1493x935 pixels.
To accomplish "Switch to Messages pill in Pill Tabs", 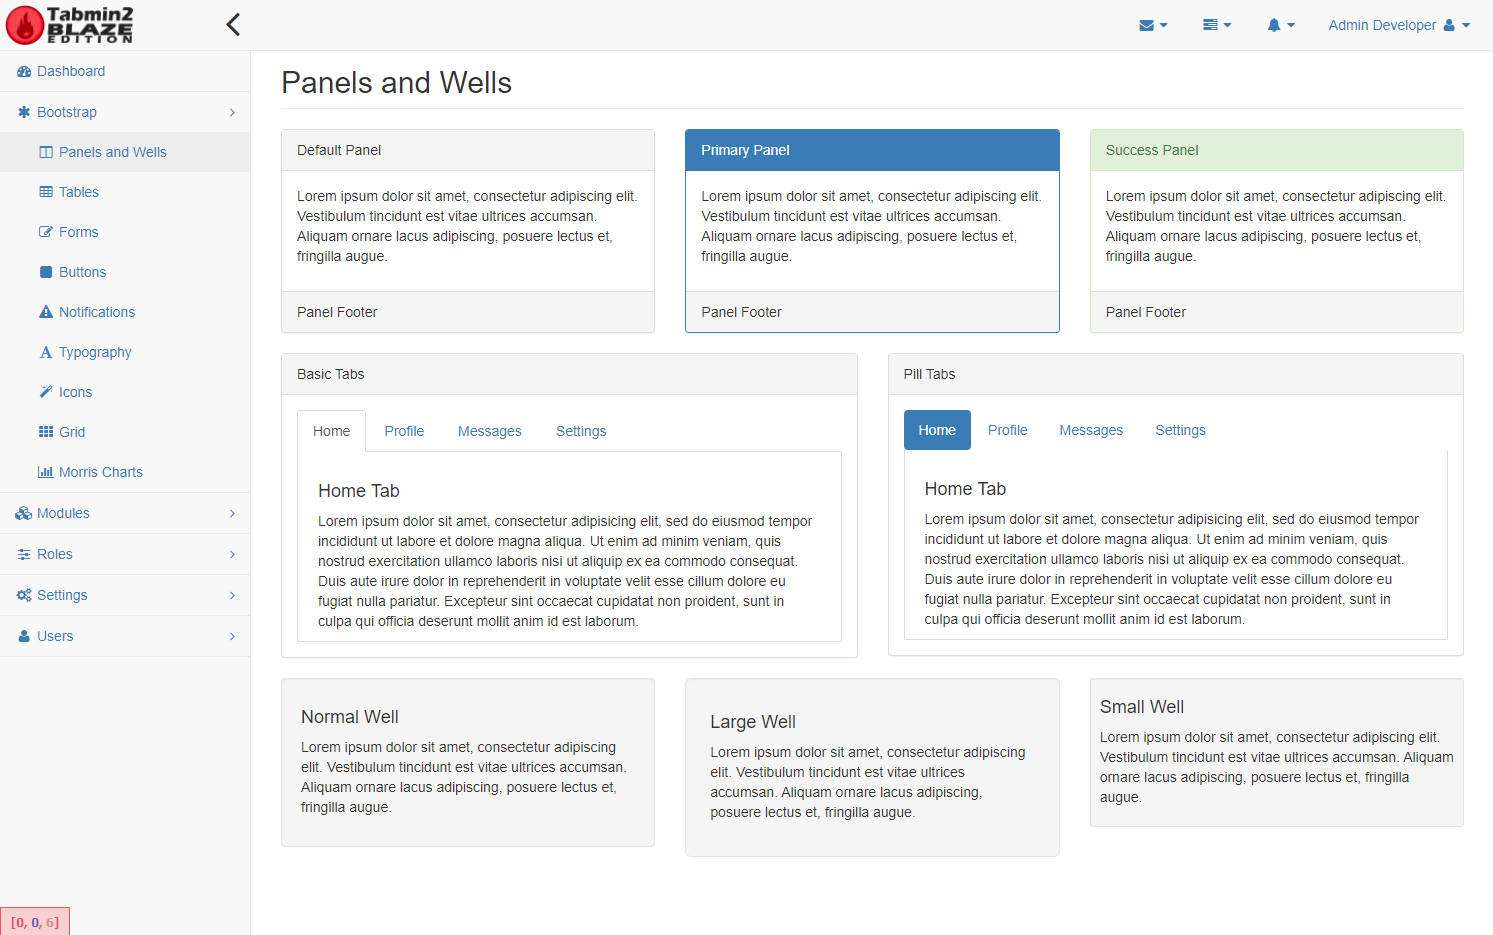I will (1091, 430).
